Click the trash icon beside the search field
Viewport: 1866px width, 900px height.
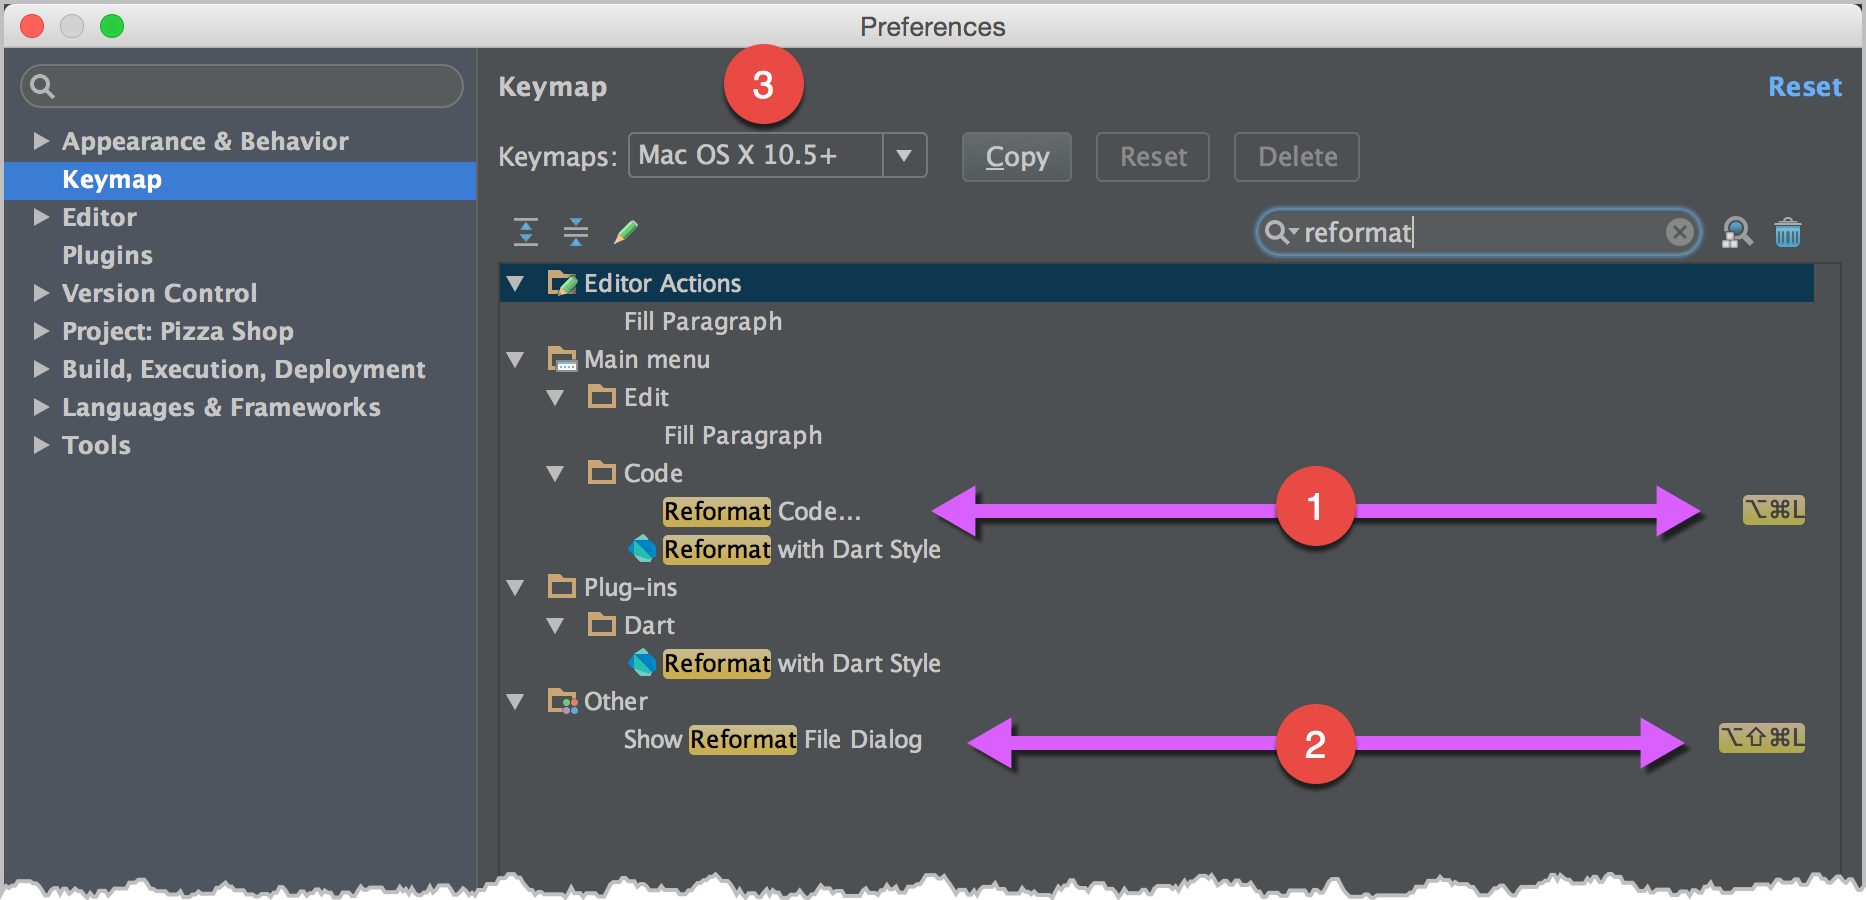tap(1789, 232)
